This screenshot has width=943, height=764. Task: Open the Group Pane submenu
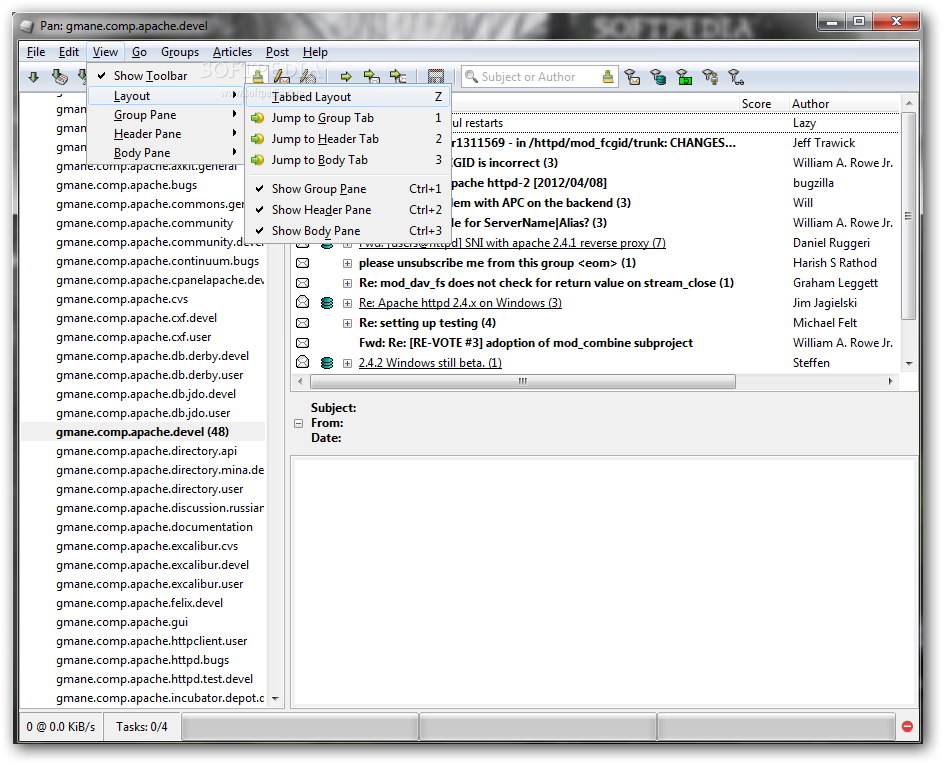[165, 115]
